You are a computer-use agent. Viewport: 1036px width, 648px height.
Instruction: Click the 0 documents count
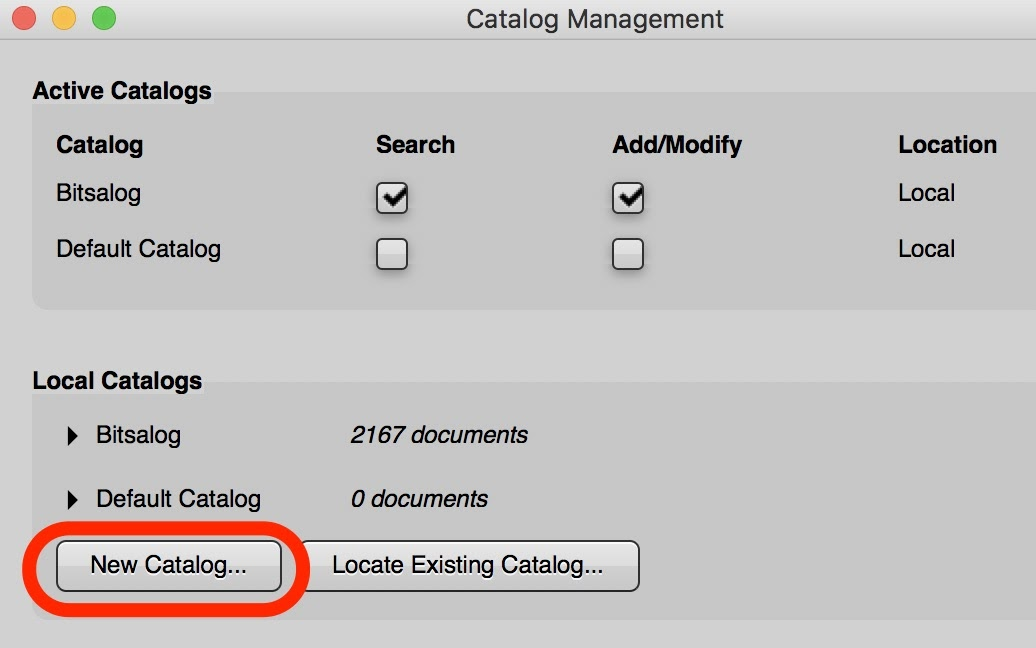[x=419, y=499]
